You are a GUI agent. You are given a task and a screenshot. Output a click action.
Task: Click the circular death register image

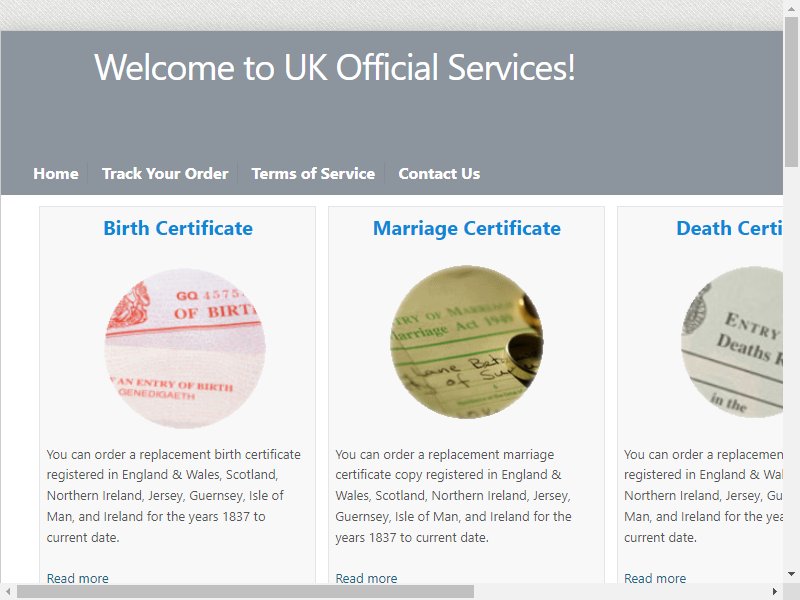click(x=732, y=342)
